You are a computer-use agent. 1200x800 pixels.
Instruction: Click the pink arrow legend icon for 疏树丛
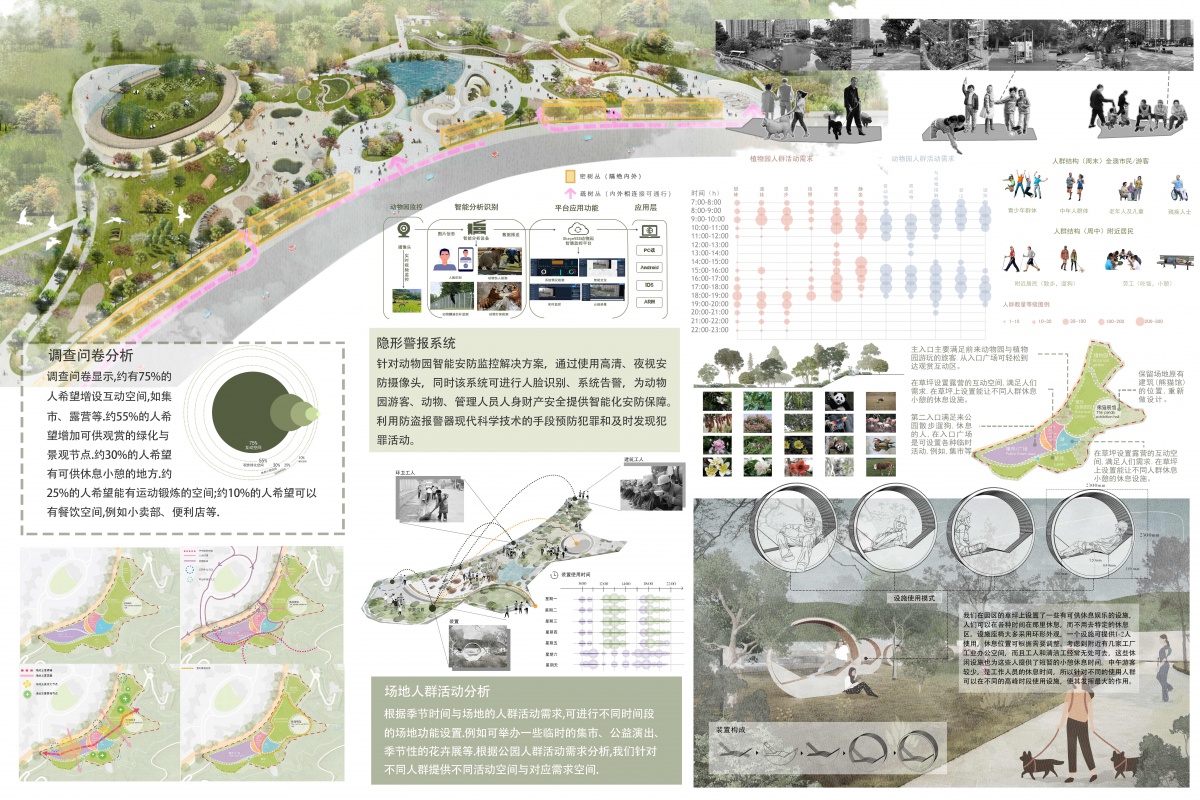pos(570,193)
